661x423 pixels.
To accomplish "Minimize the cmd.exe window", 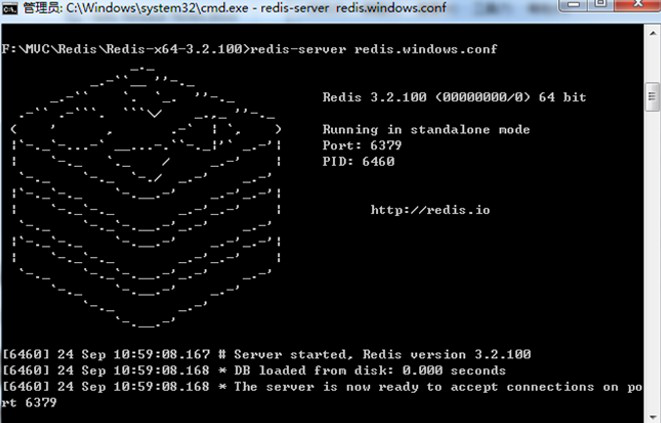I will tap(573, 5).
